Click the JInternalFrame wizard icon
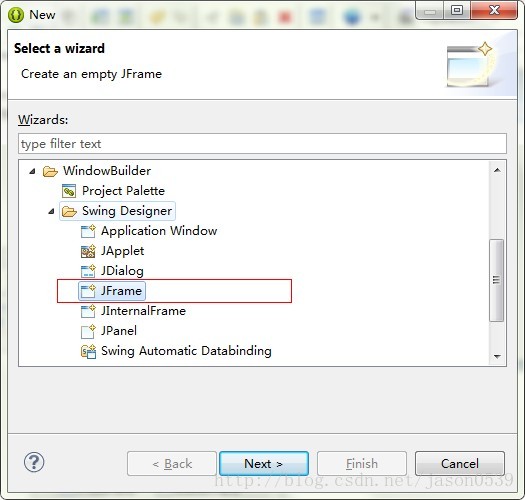Image resolution: width=525 pixels, height=500 pixels. coord(88,311)
